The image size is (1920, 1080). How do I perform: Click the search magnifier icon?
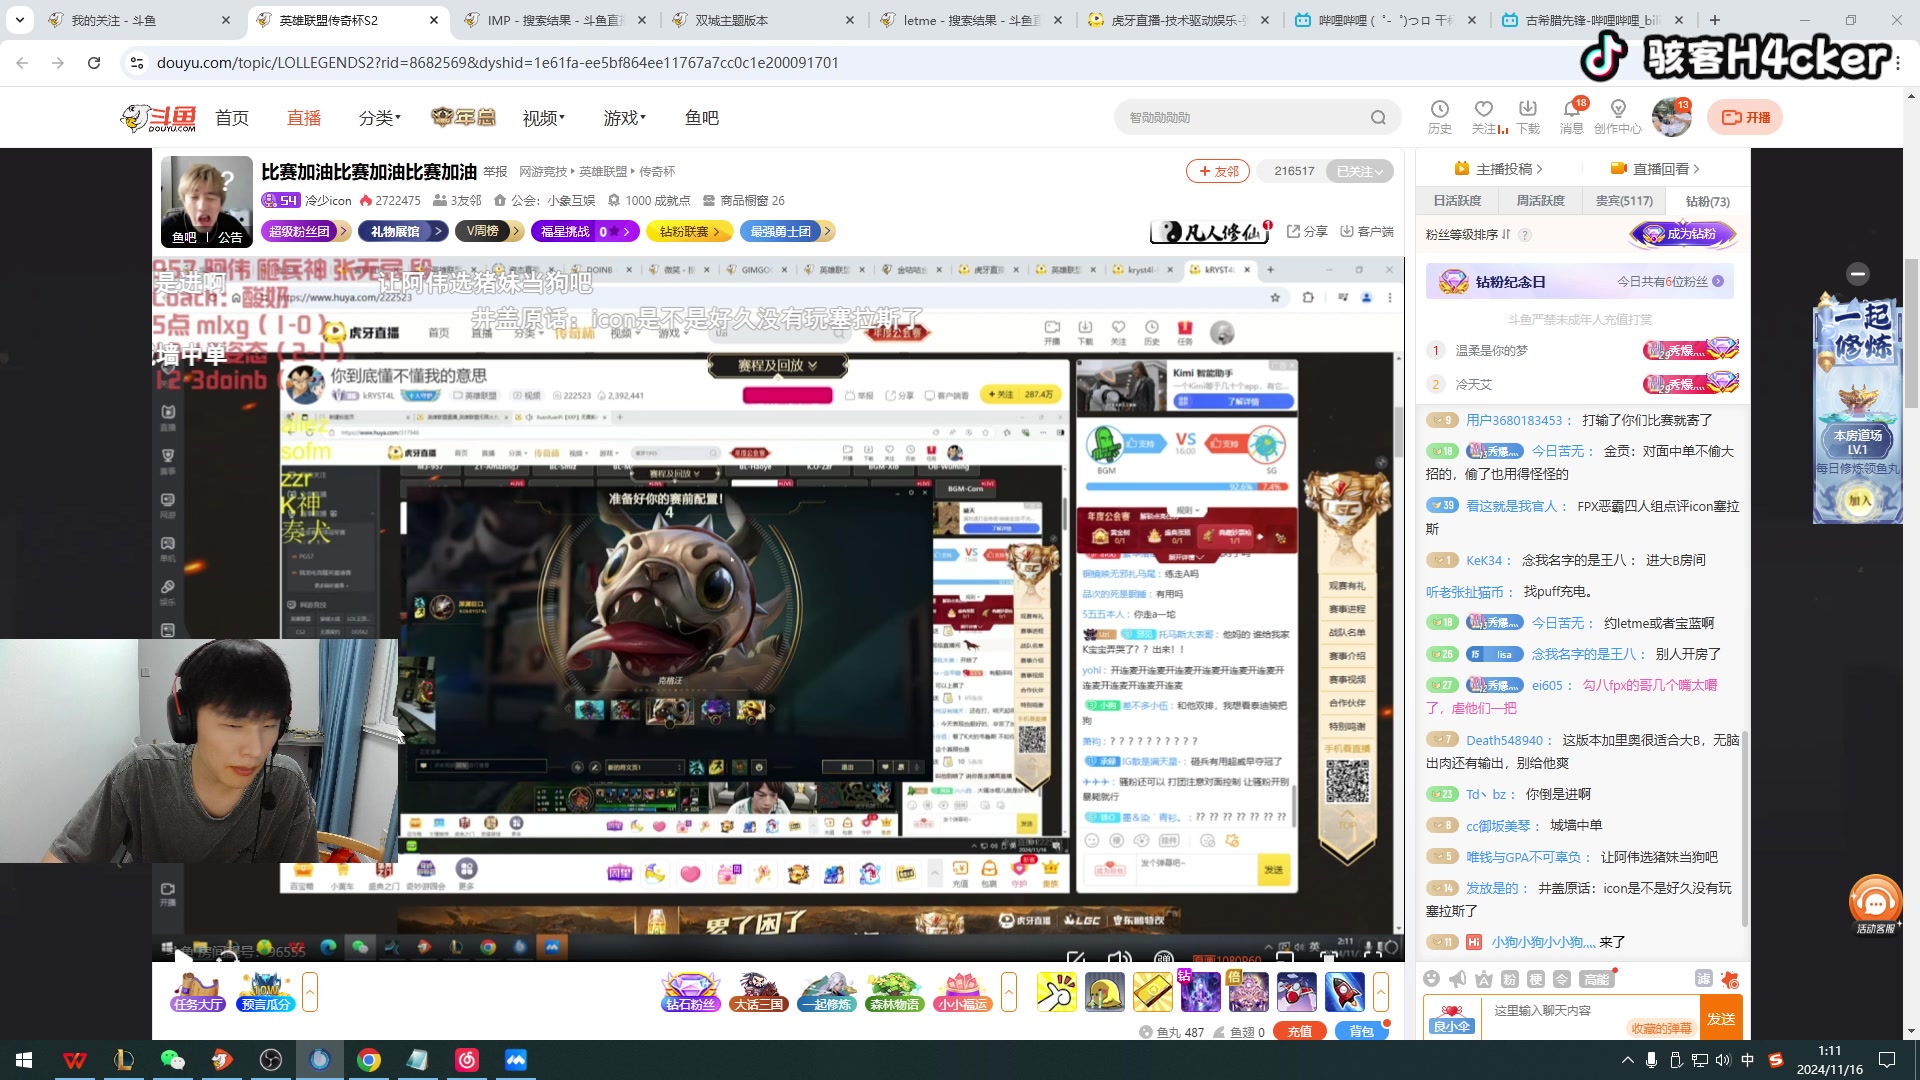(x=1378, y=117)
